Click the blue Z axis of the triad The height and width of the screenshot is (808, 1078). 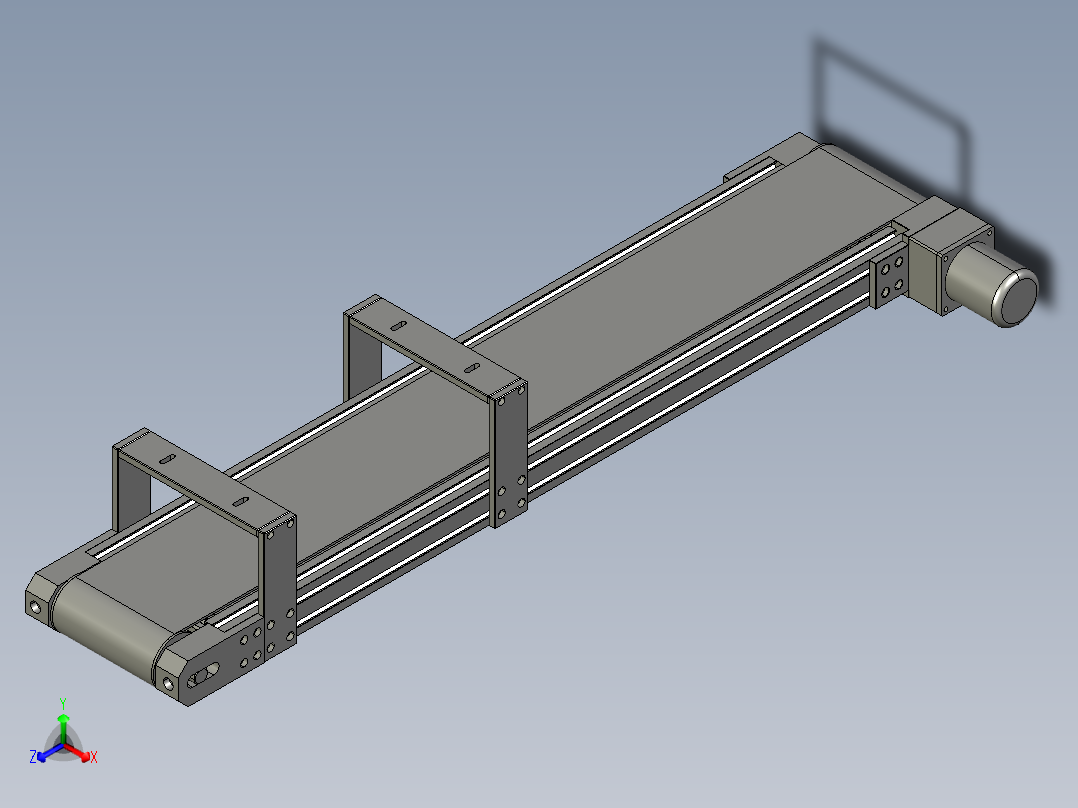(49, 752)
